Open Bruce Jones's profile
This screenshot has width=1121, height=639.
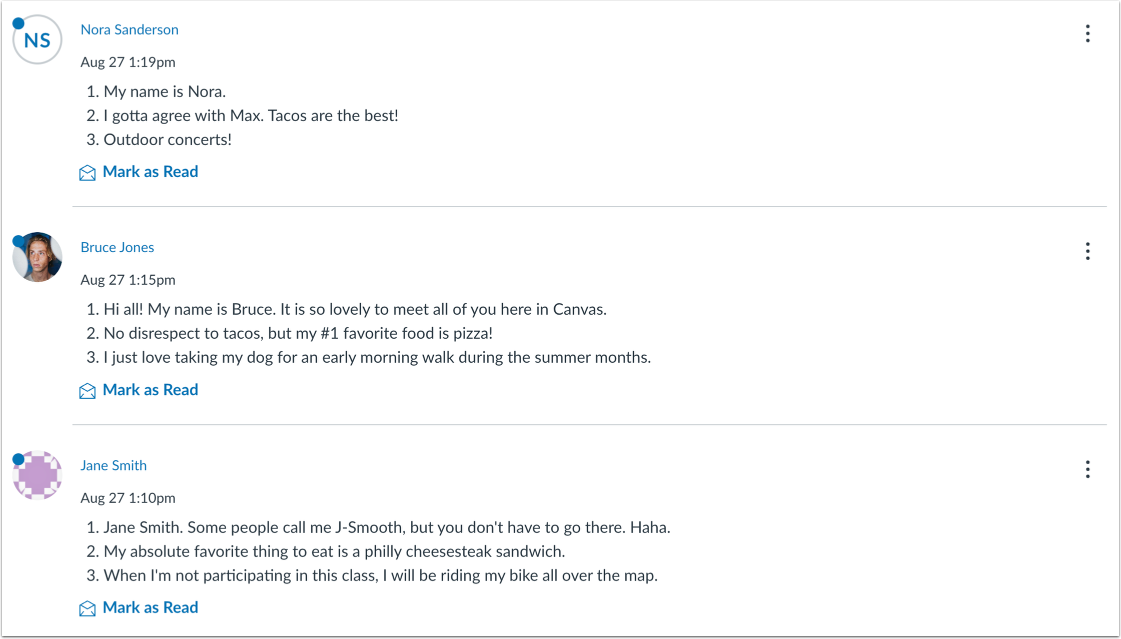coord(117,247)
